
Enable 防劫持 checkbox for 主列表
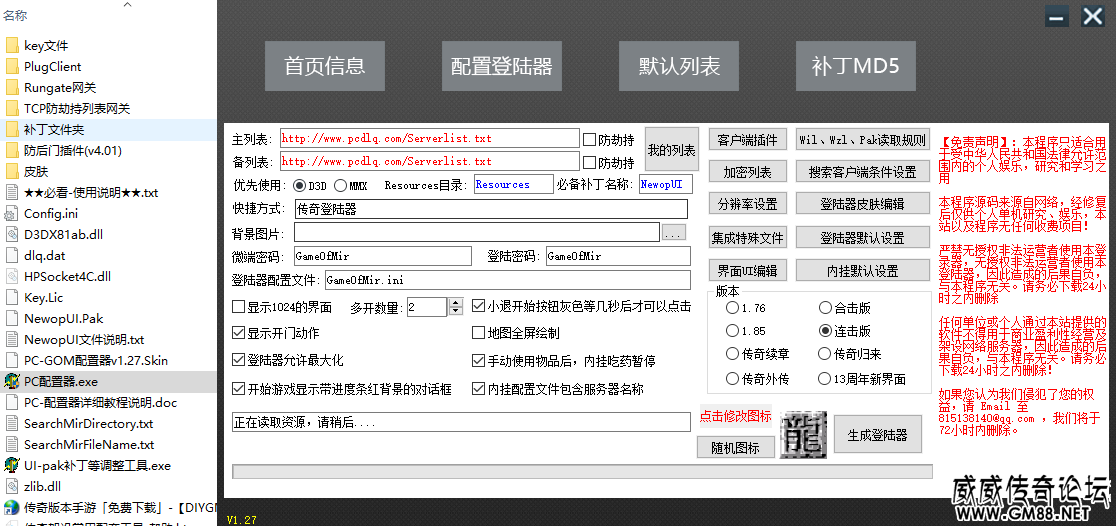[589, 139]
